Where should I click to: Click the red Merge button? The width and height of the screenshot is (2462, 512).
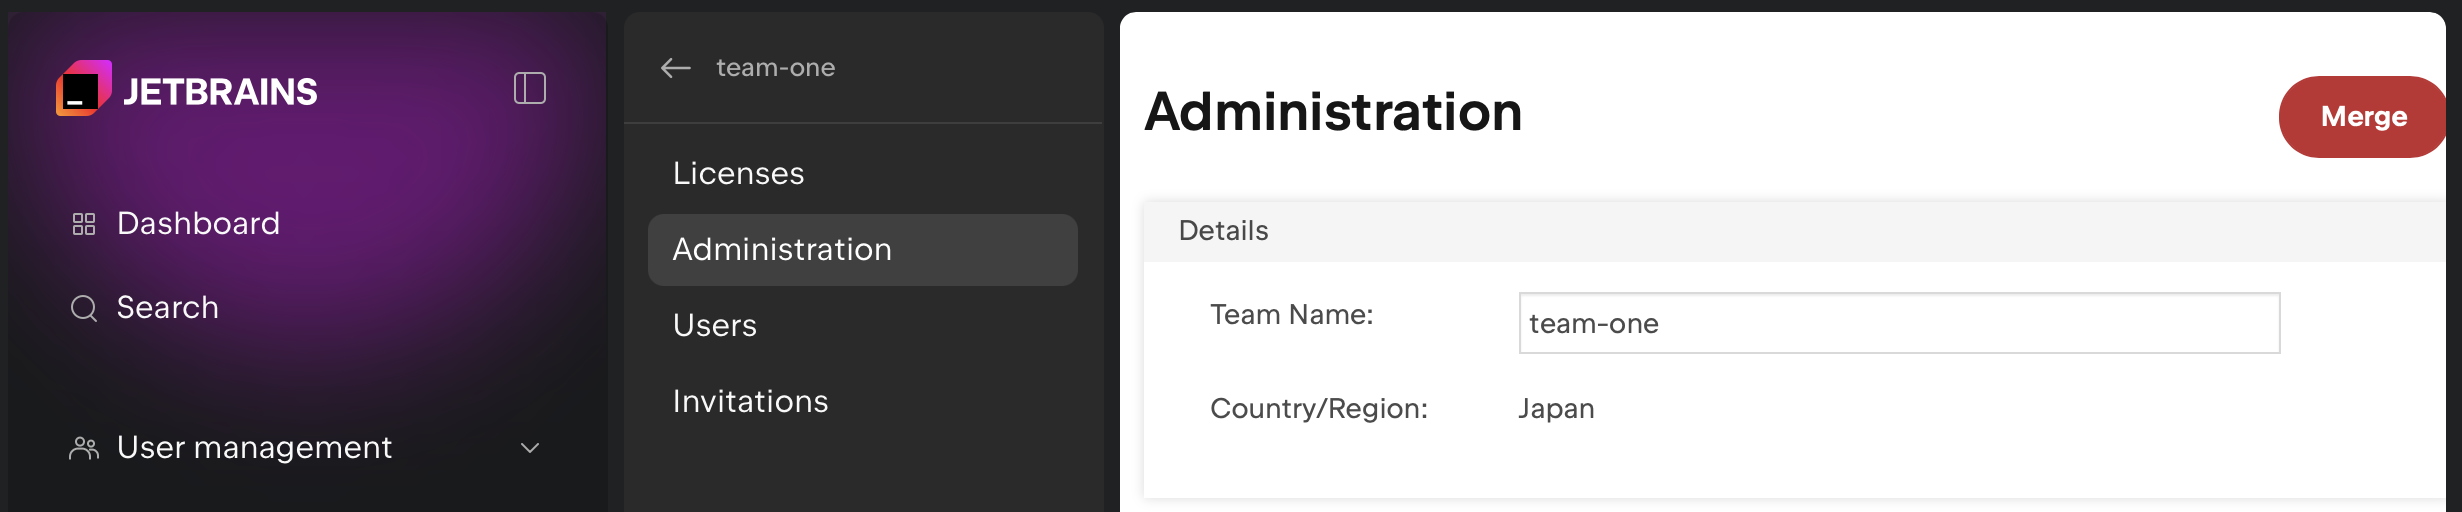2362,117
